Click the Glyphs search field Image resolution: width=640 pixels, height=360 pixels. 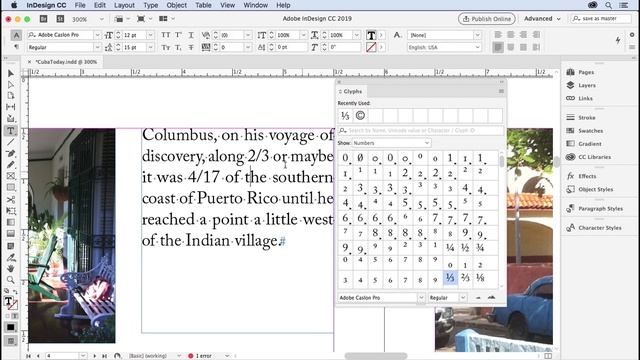click(x=421, y=130)
